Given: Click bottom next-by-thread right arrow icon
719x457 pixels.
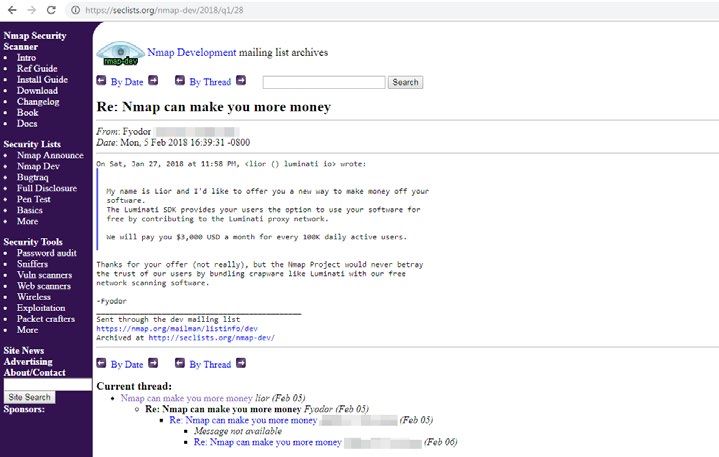Looking at the screenshot, I should tap(241, 363).
